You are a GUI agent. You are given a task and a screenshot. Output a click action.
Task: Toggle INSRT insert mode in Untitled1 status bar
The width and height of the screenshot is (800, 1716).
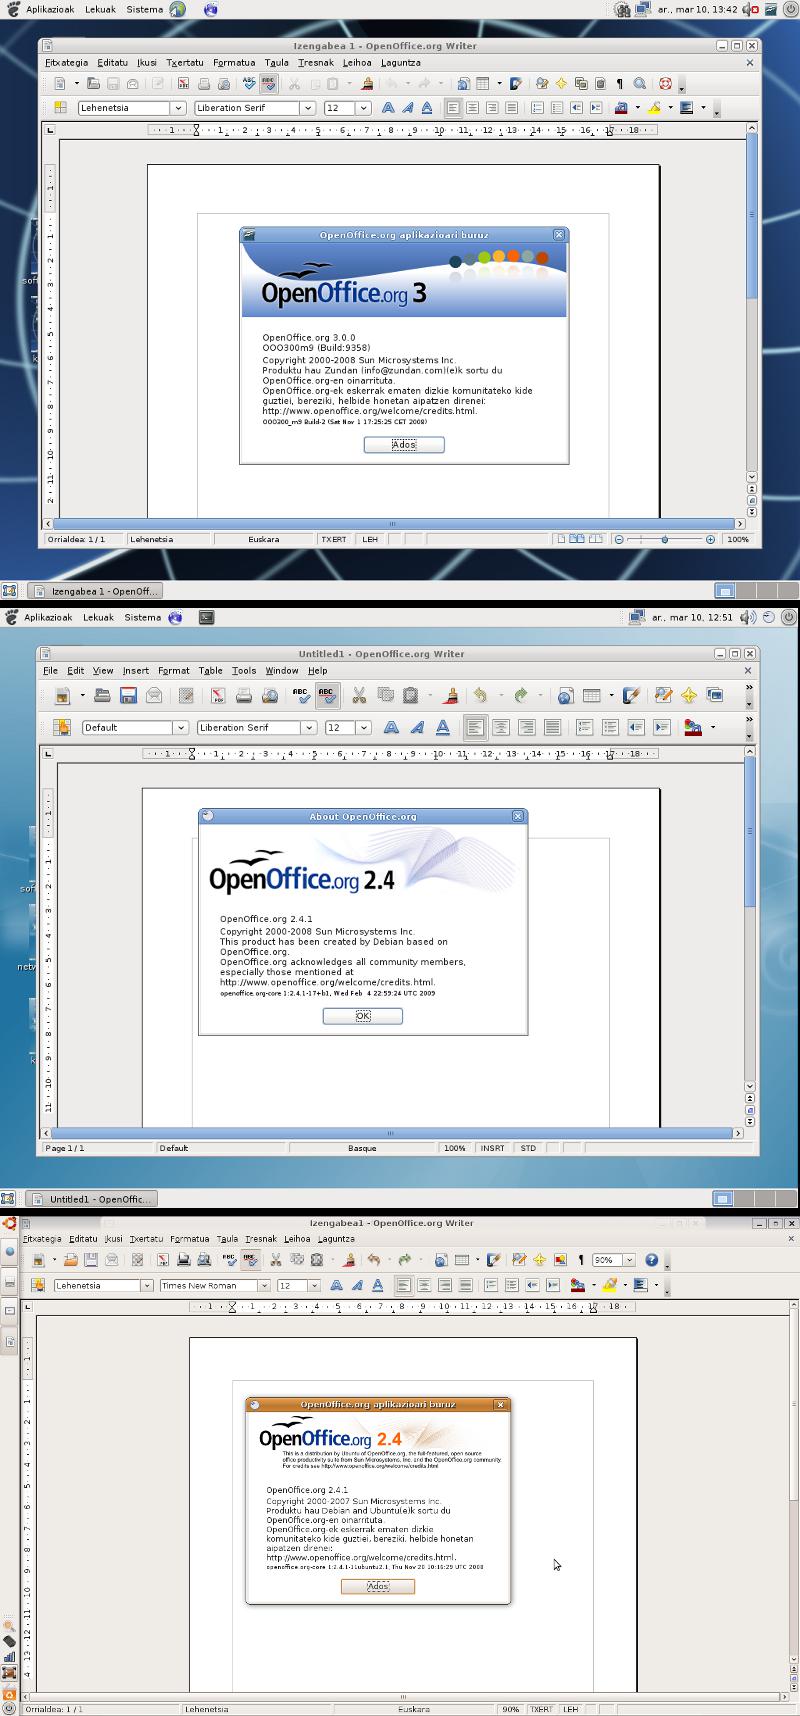[x=493, y=1148]
